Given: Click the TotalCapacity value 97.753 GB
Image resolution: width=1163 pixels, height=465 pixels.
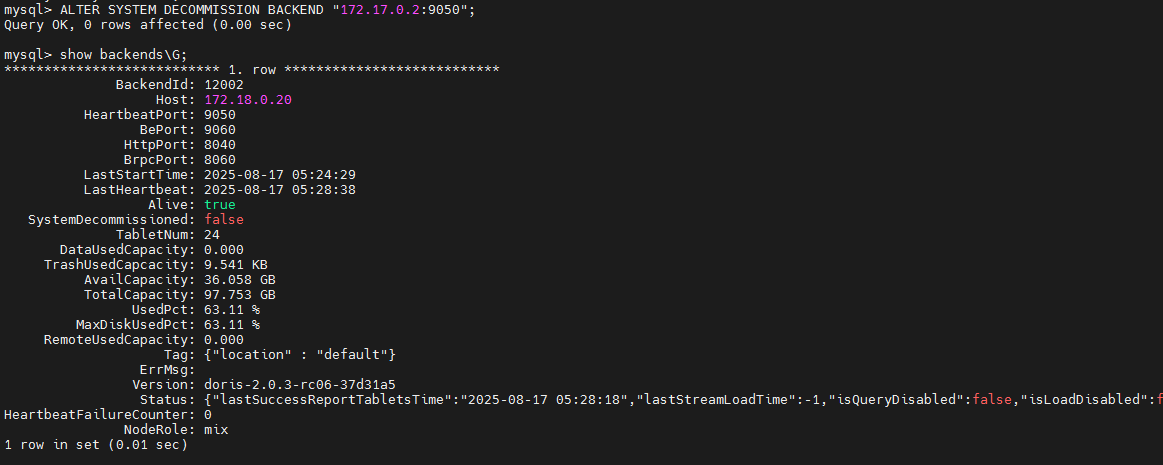Looking at the screenshot, I should 239,295.
